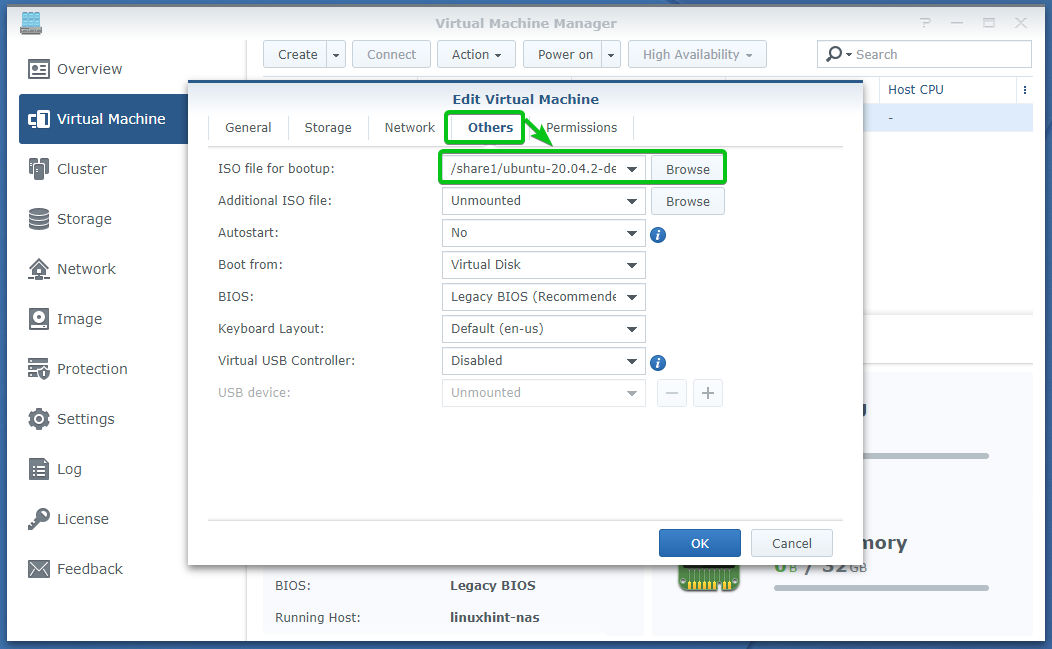1052x649 pixels.
Task: Click the License key sidebar icon
Action: [x=38, y=519]
